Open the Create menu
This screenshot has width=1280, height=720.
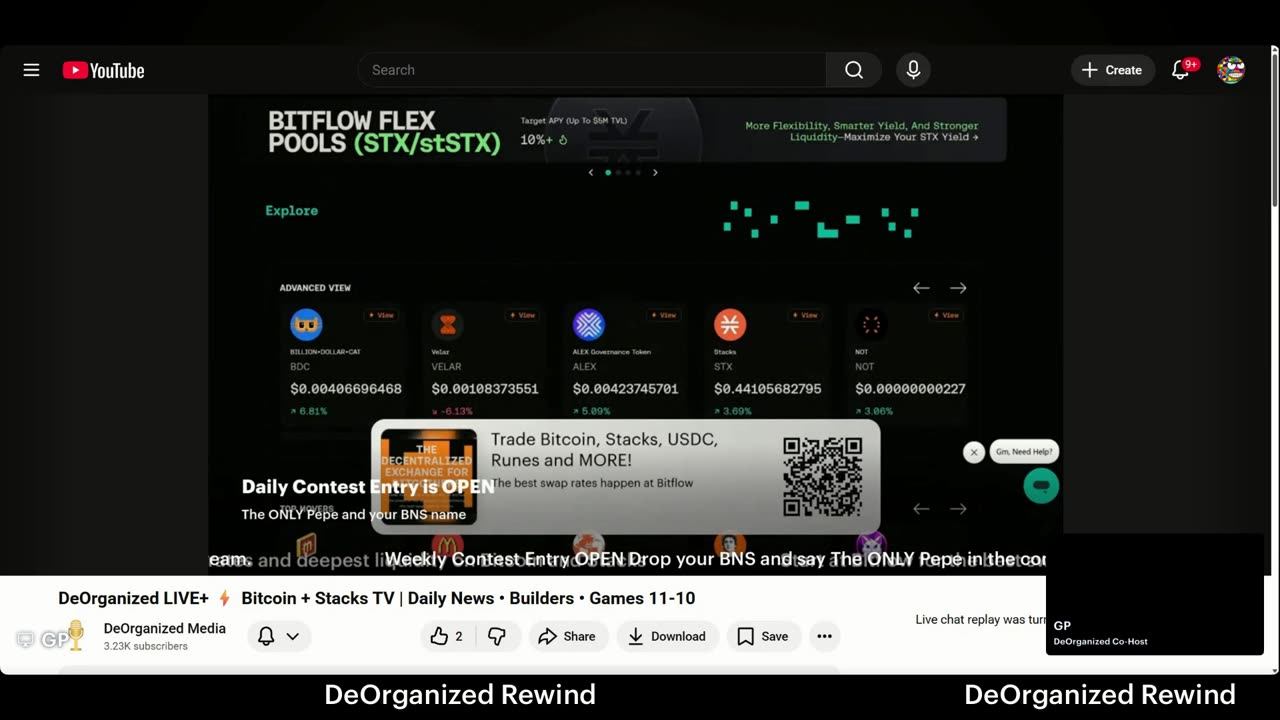click(1113, 70)
